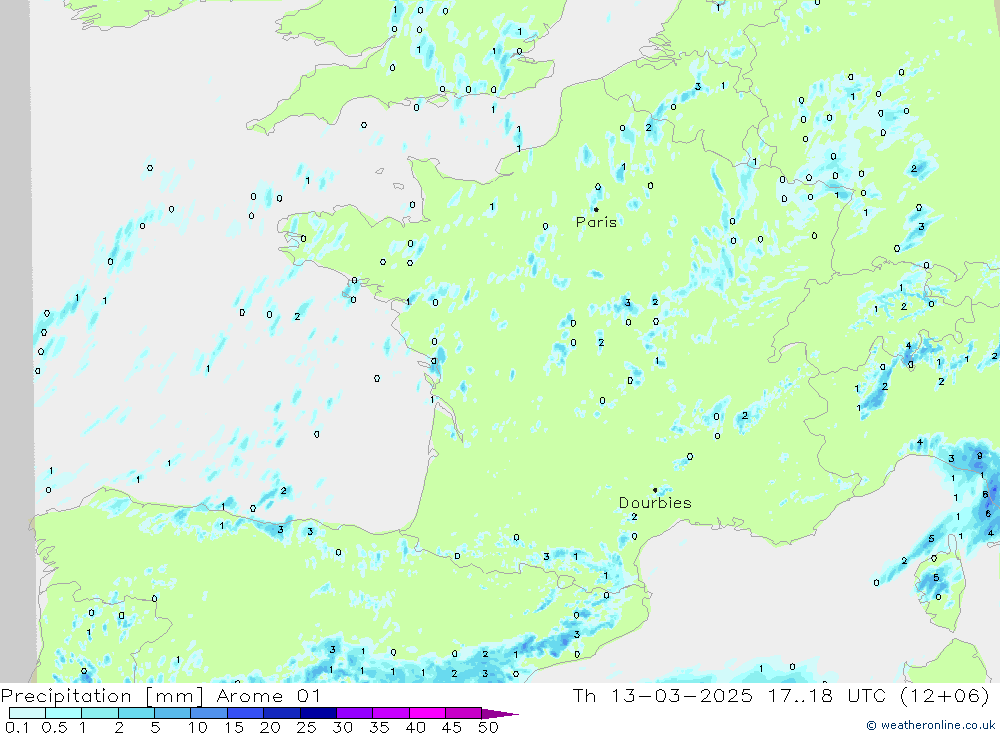Select the 15–20 mm legend swatch
This screenshot has height=733, width=1000.
click(246, 713)
